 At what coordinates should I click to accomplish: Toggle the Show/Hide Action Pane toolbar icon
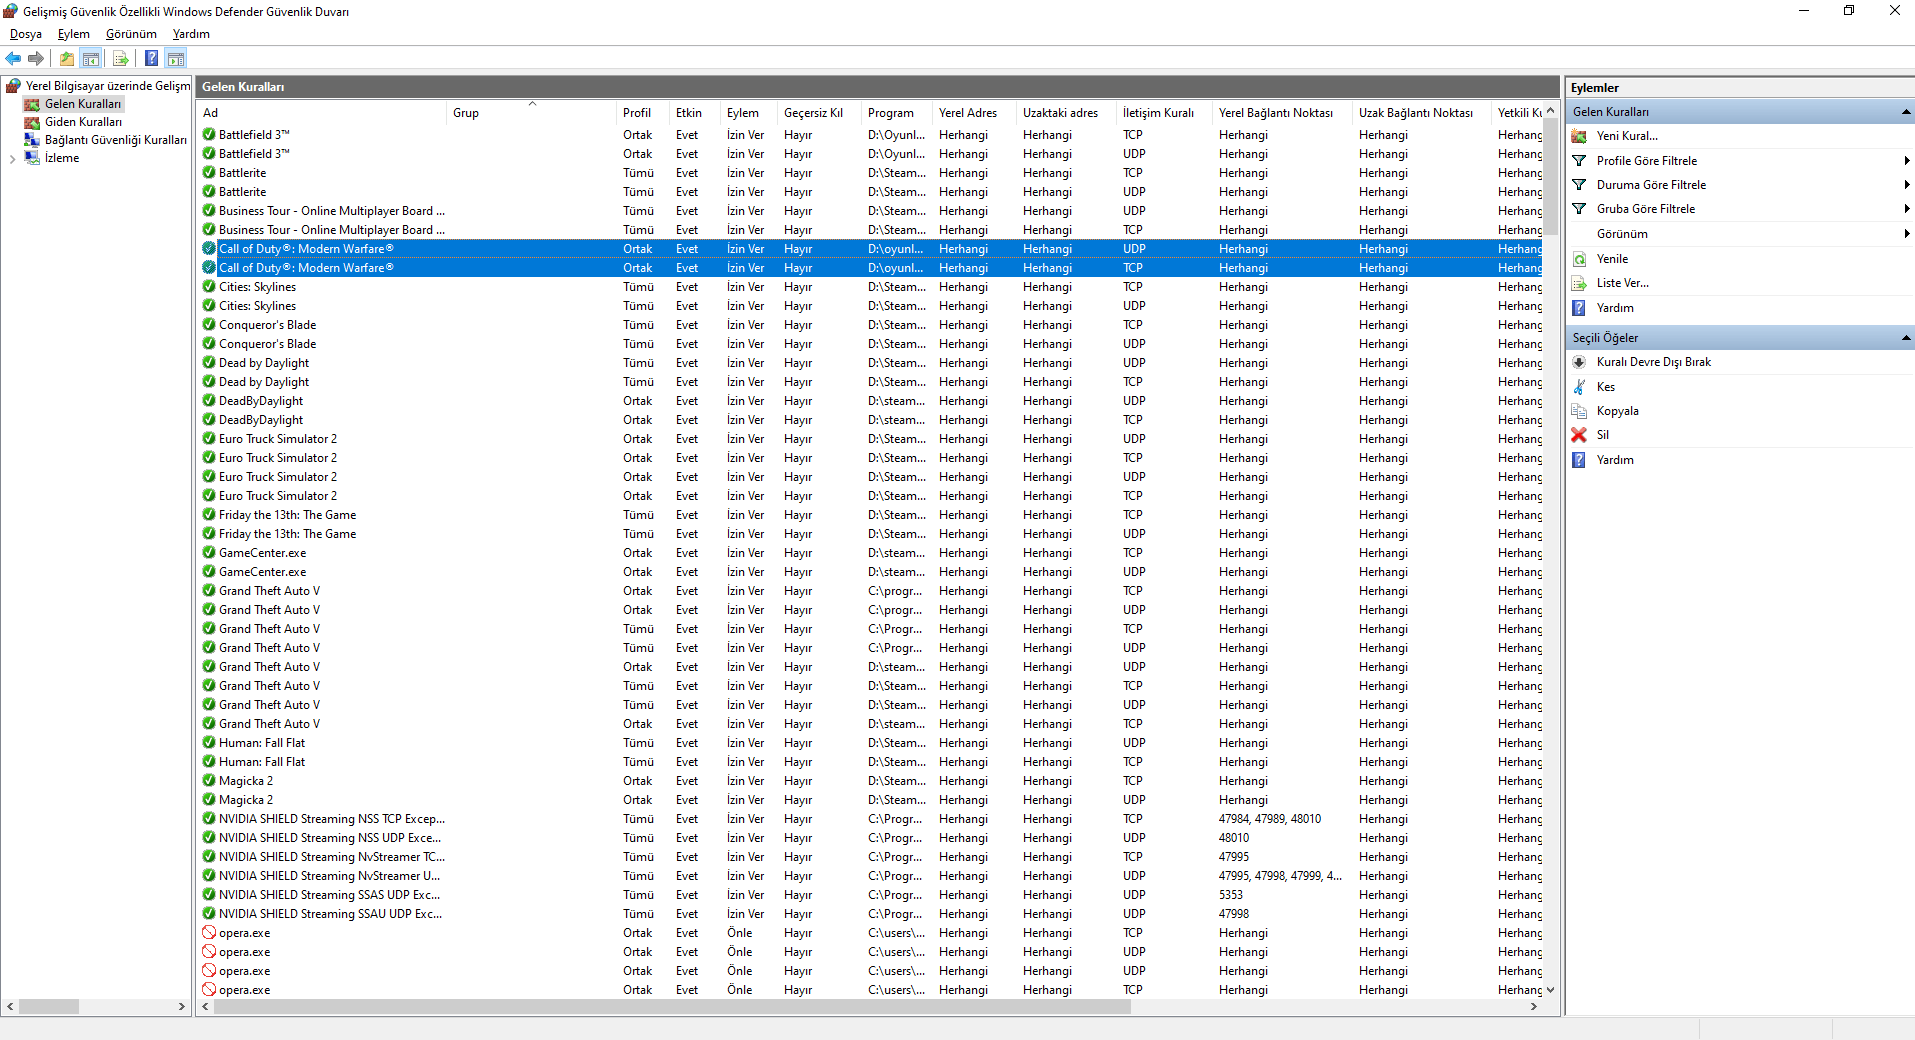click(176, 58)
